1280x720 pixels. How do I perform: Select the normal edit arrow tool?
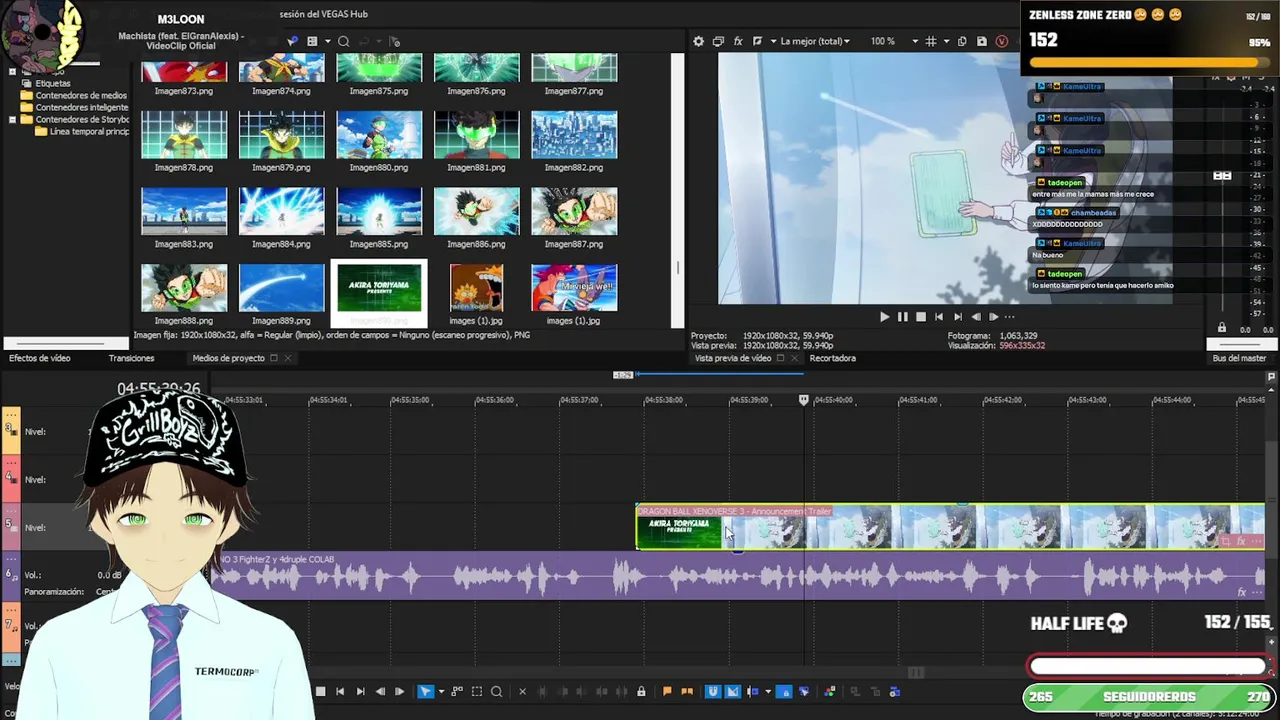tap(425, 691)
